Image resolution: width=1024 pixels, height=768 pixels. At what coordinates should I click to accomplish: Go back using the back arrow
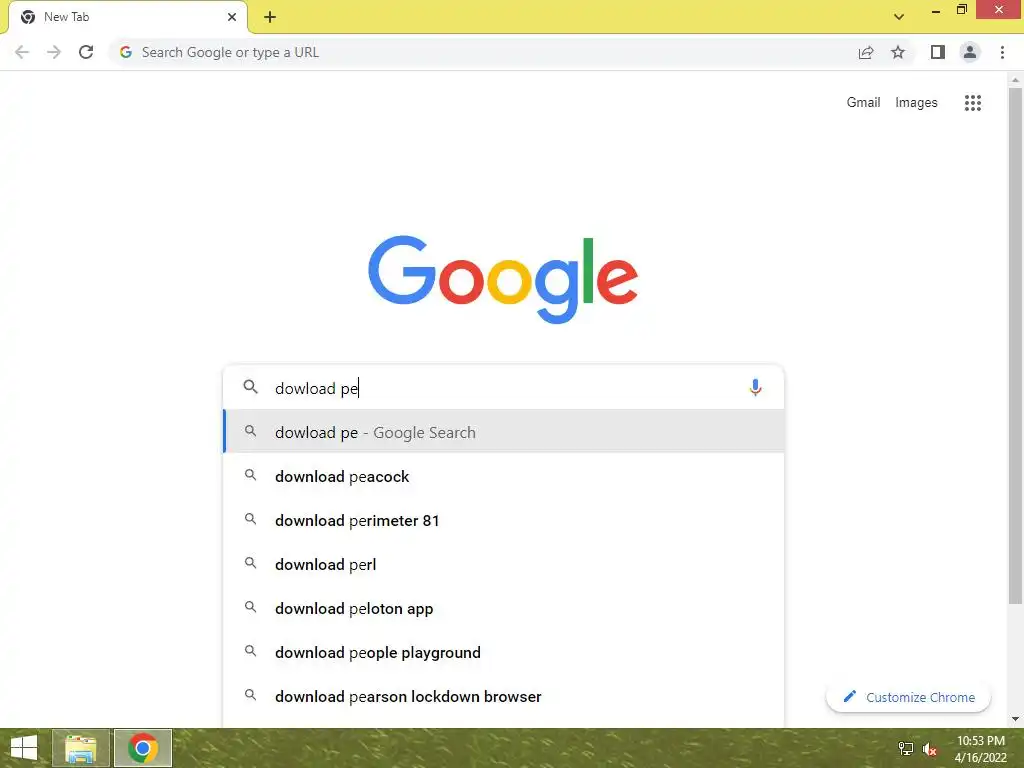point(22,52)
